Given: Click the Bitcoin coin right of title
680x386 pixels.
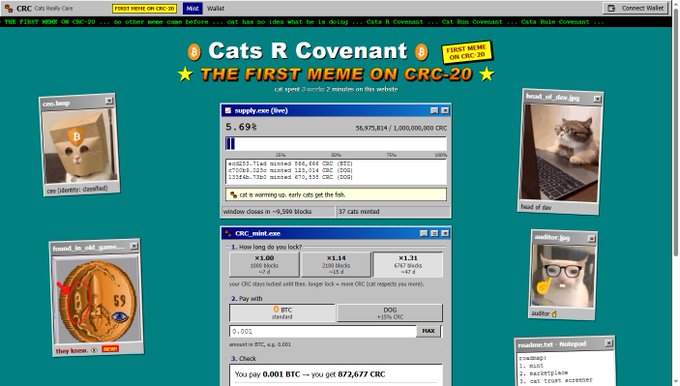Looking at the screenshot, I should click(421, 52).
